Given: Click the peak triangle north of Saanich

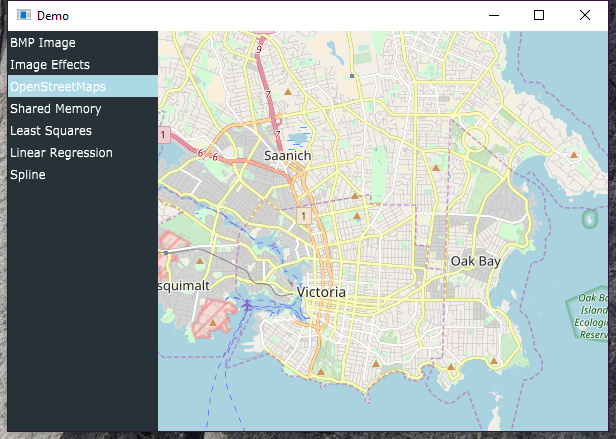Looking at the screenshot, I should point(288,92).
